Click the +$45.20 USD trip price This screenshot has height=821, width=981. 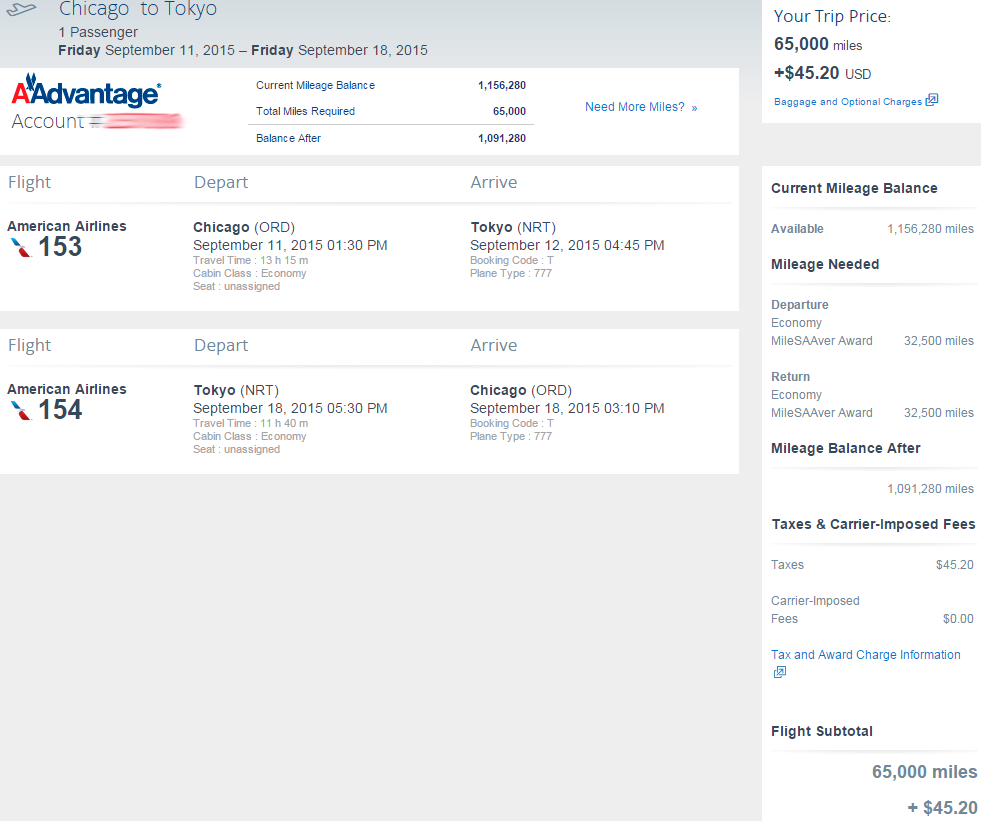click(x=822, y=73)
